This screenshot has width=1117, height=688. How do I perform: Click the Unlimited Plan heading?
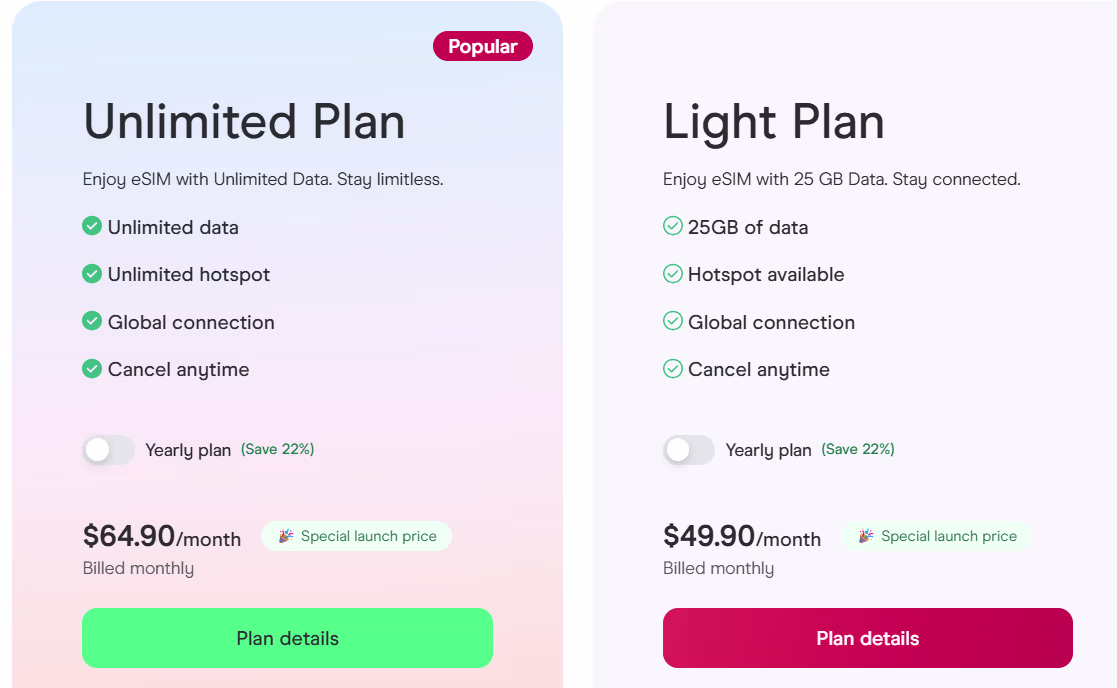pos(244,122)
